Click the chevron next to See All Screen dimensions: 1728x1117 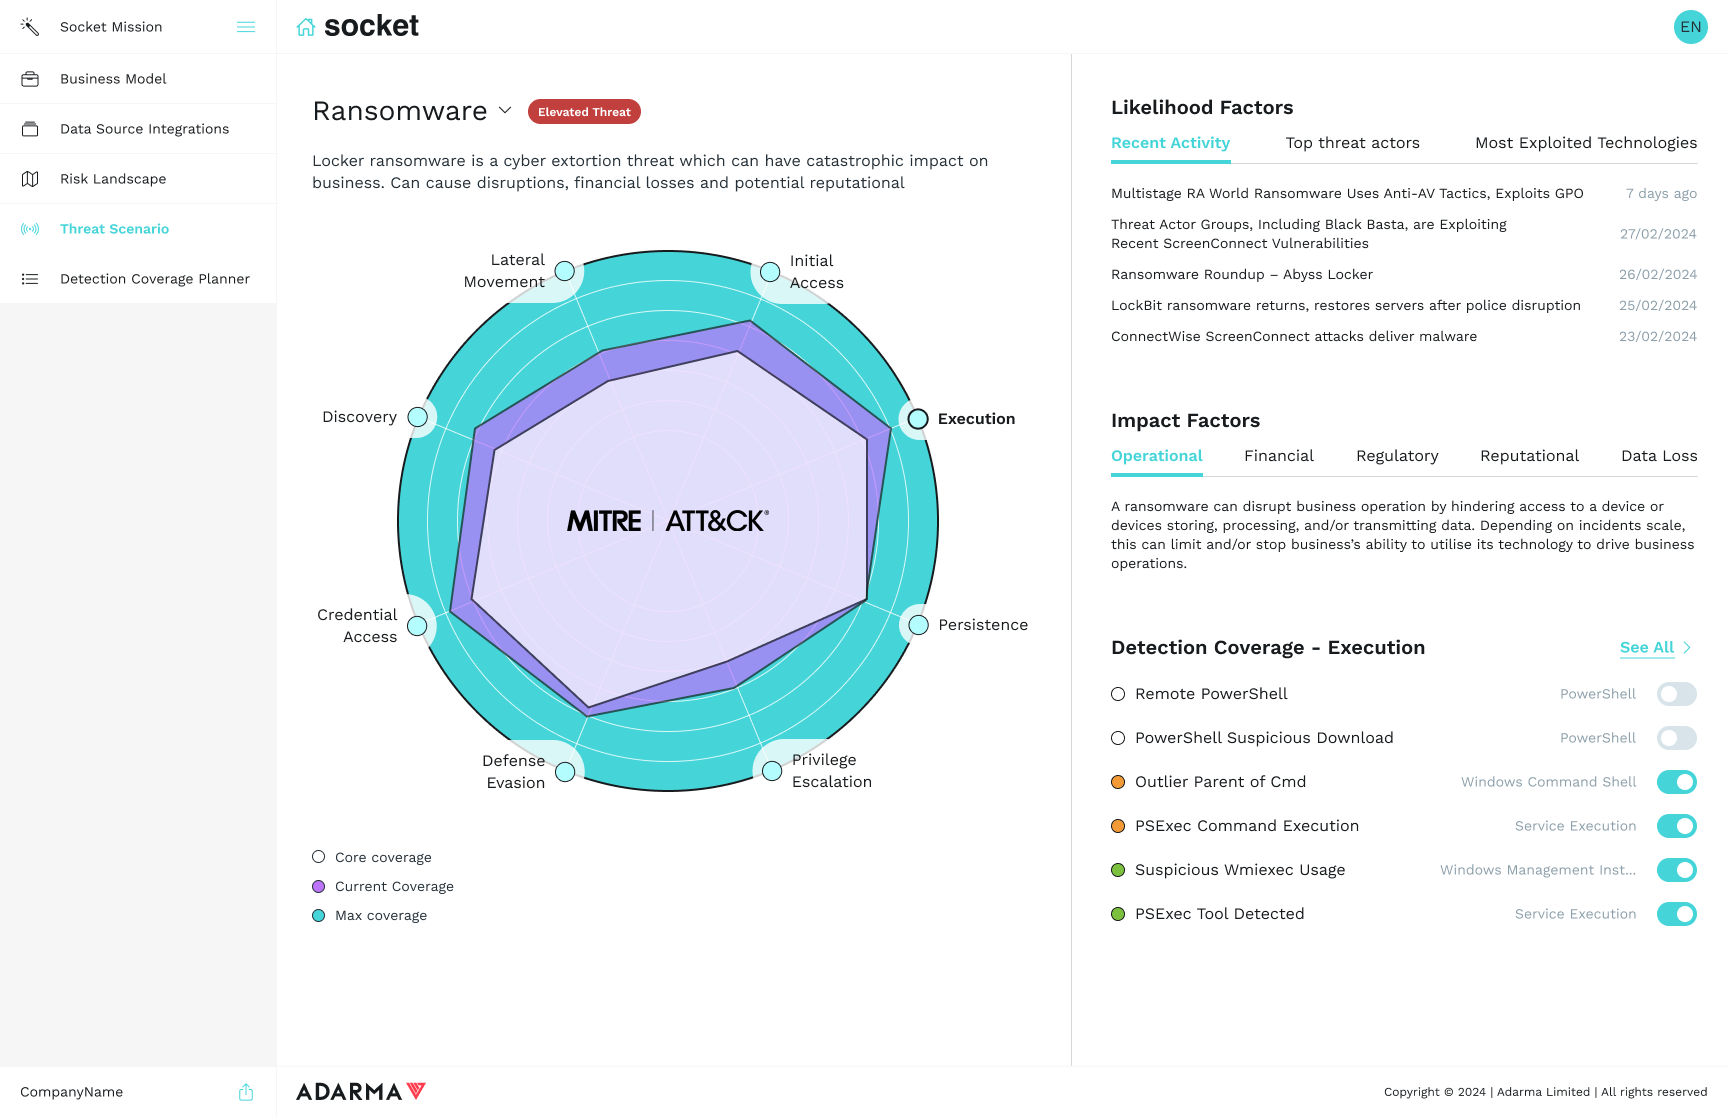pos(1687,648)
